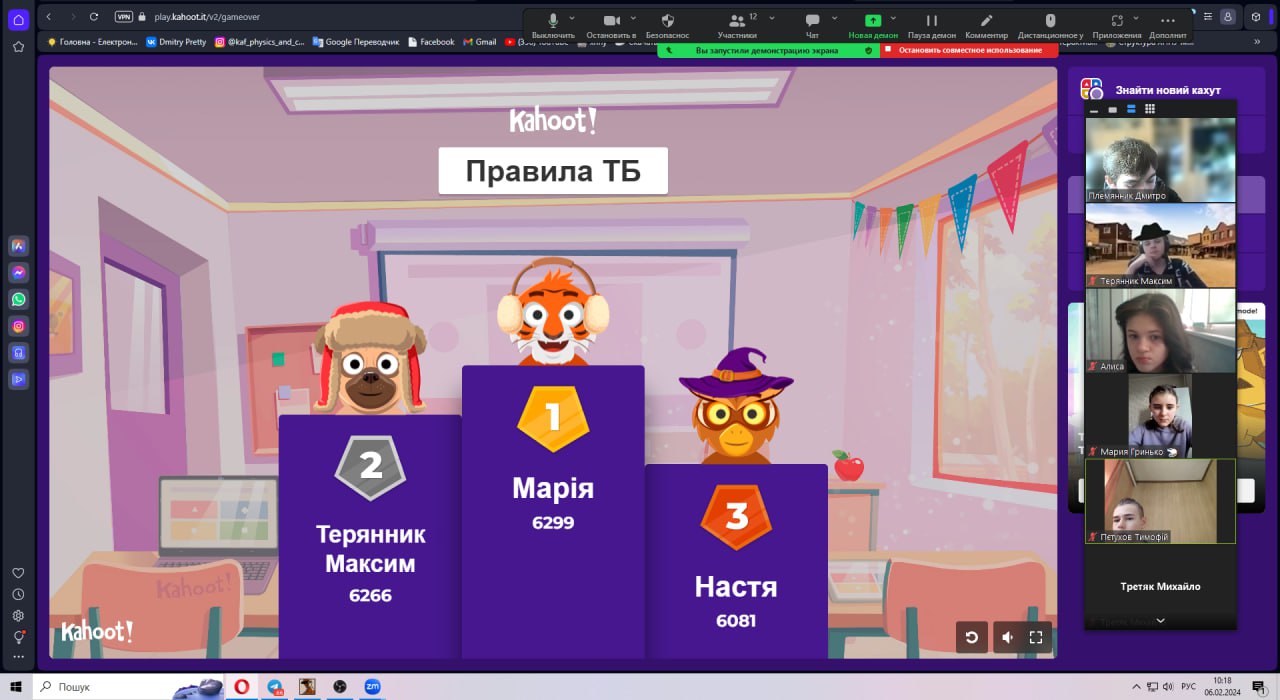Image resolution: width=1280 pixels, height=700 pixels.
Task: Select the annotate pencil tool
Action: [986, 21]
